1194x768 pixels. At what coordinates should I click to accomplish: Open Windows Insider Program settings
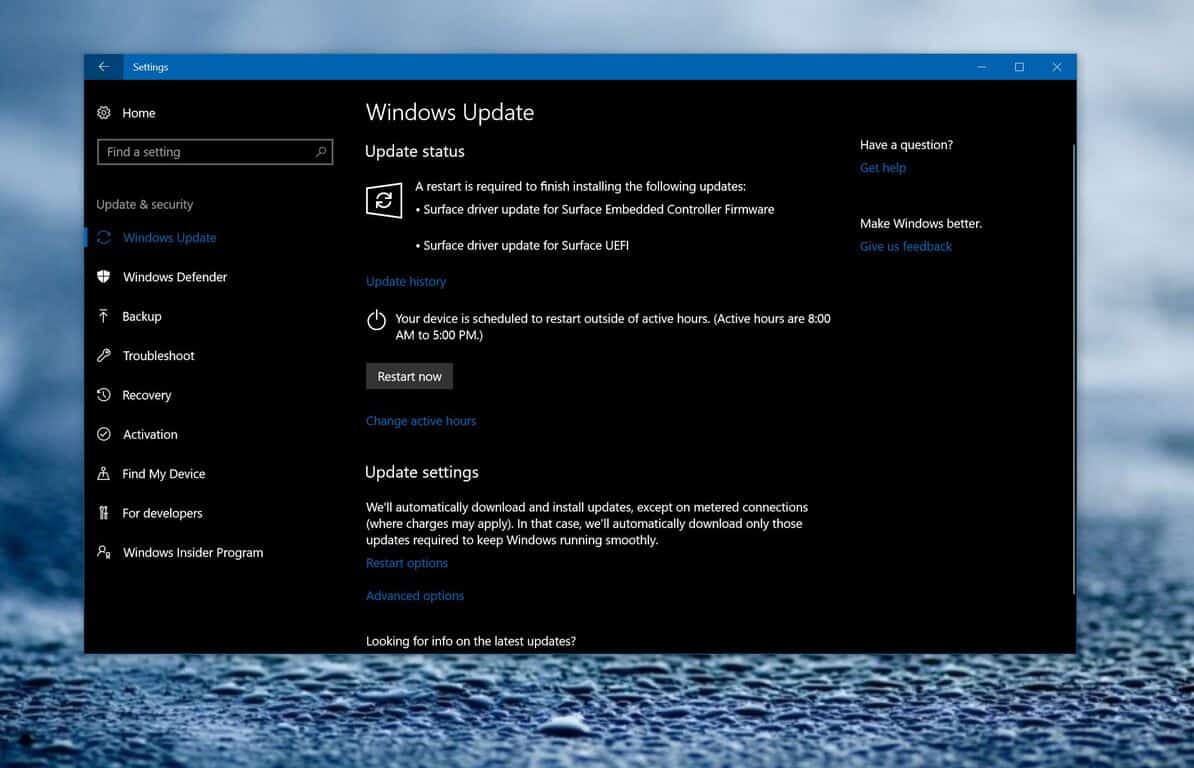coord(193,553)
